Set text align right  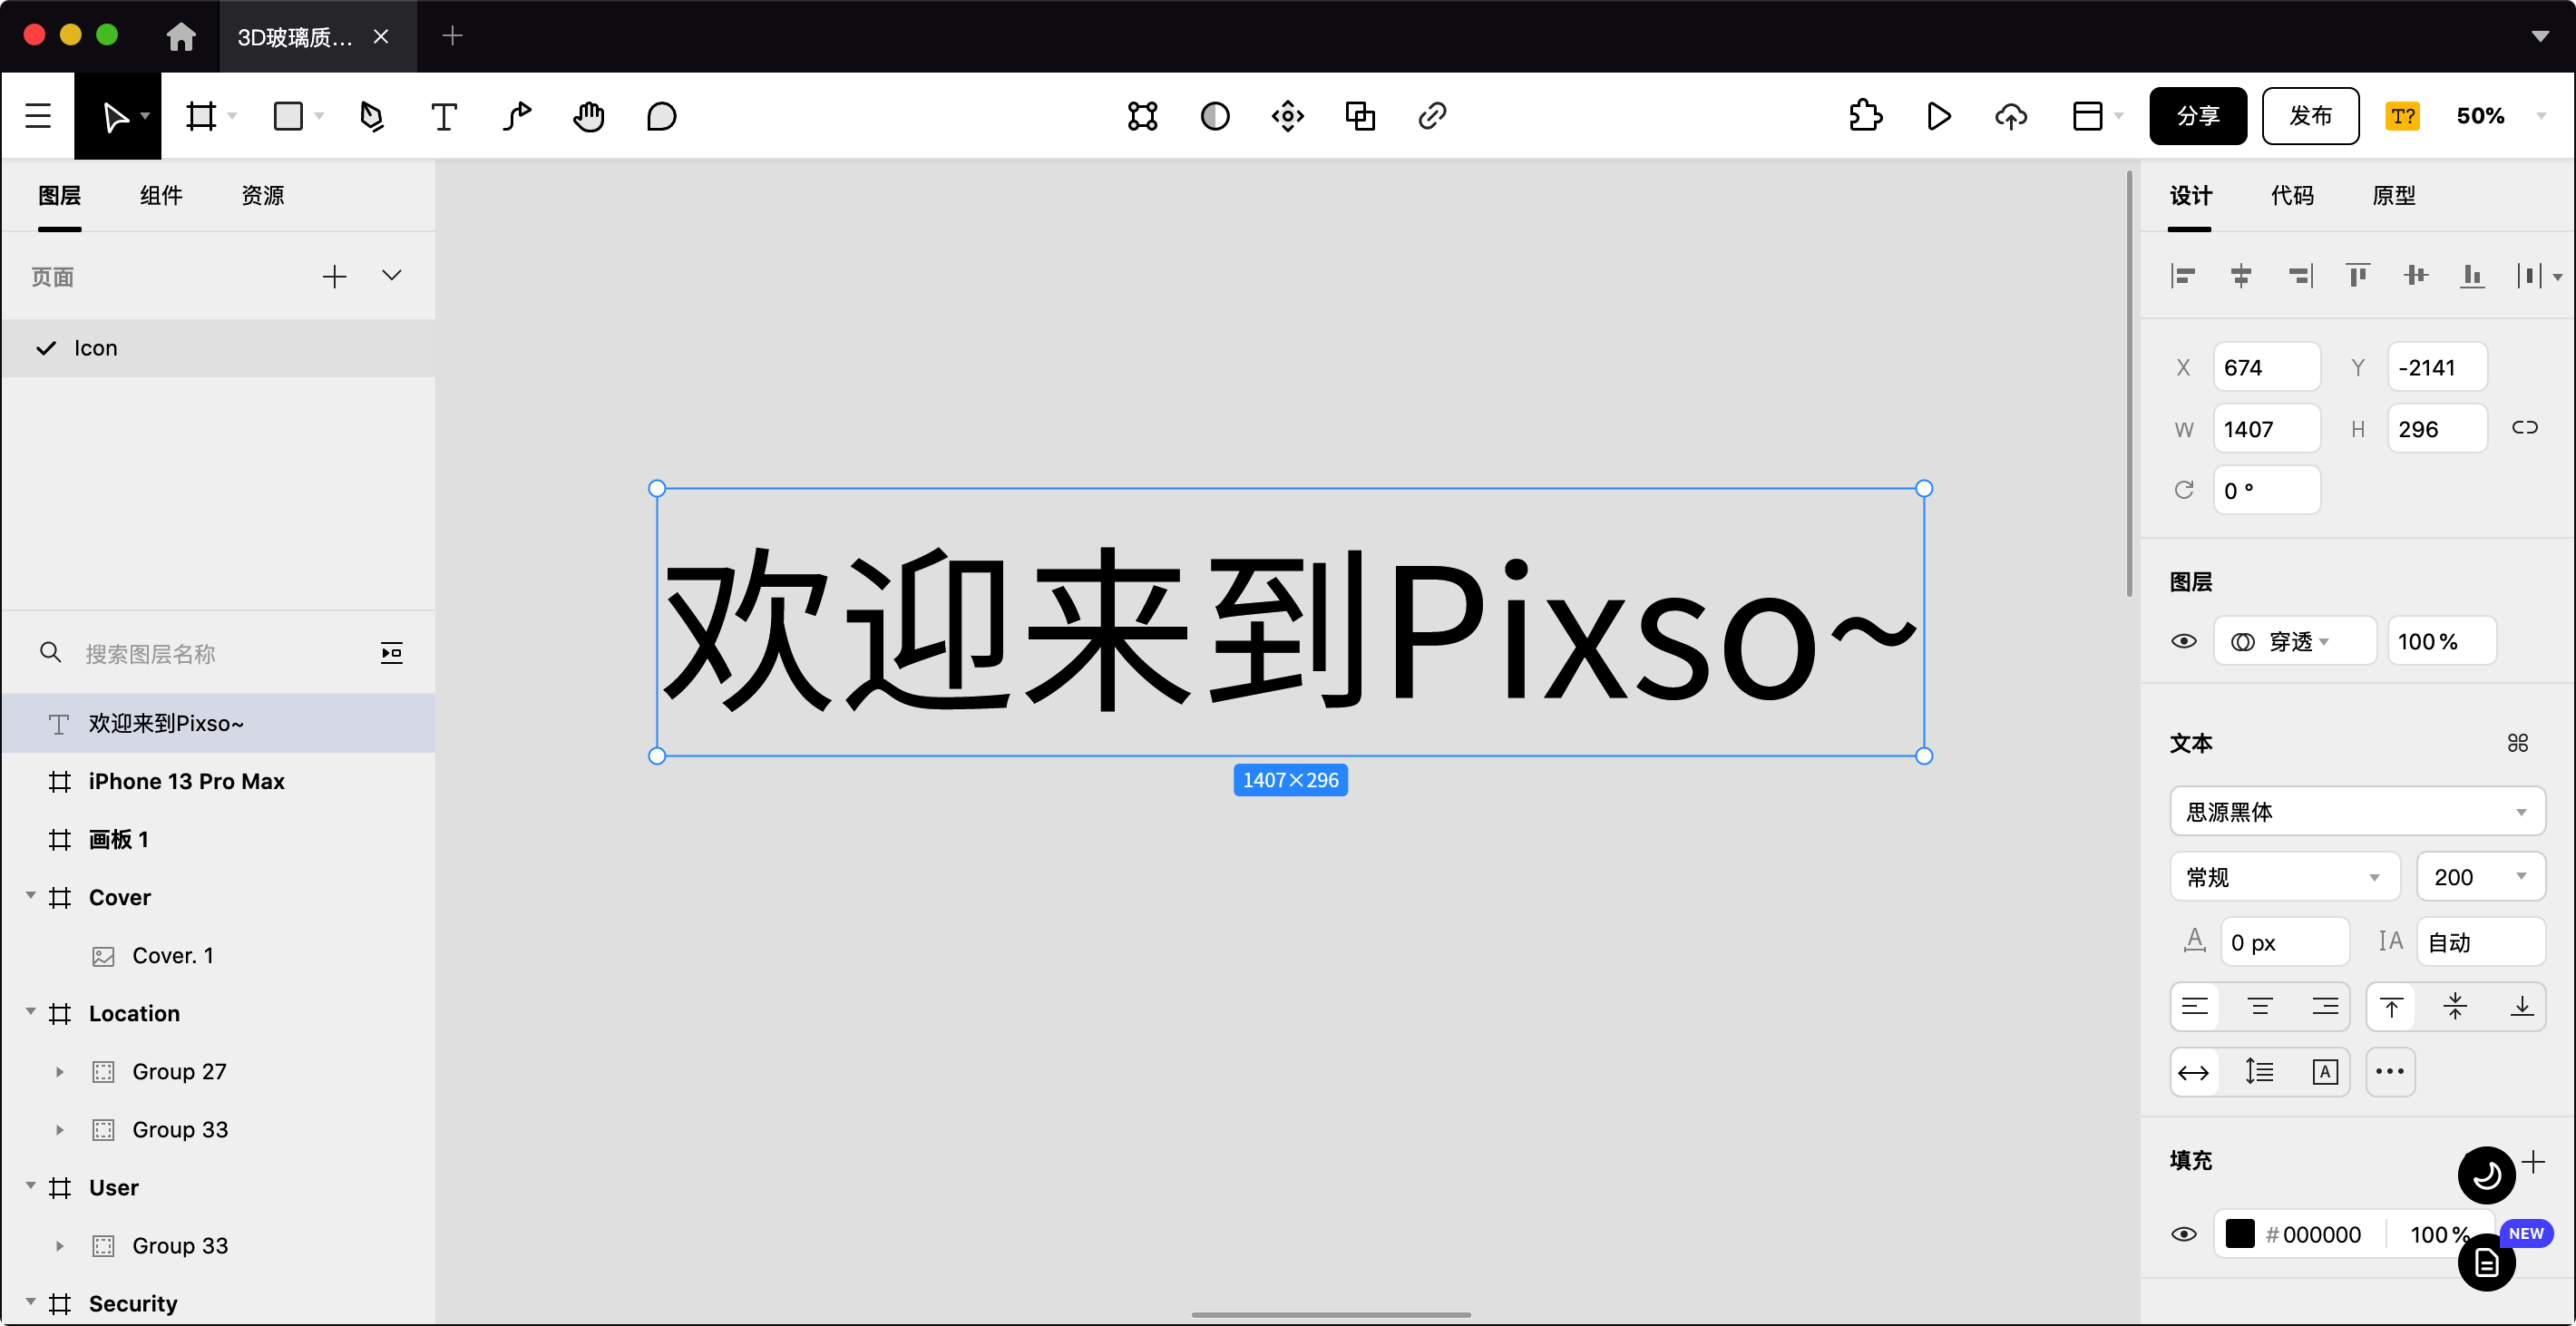point(2325,1006)
